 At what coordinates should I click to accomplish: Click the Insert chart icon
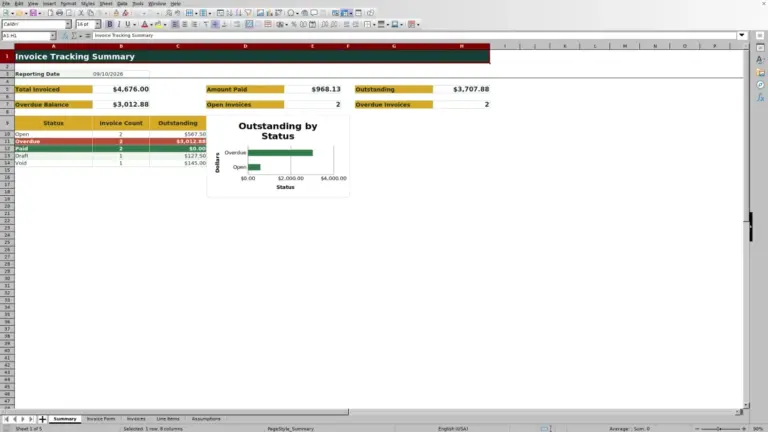pyautogui.click(x=269, y=13)
